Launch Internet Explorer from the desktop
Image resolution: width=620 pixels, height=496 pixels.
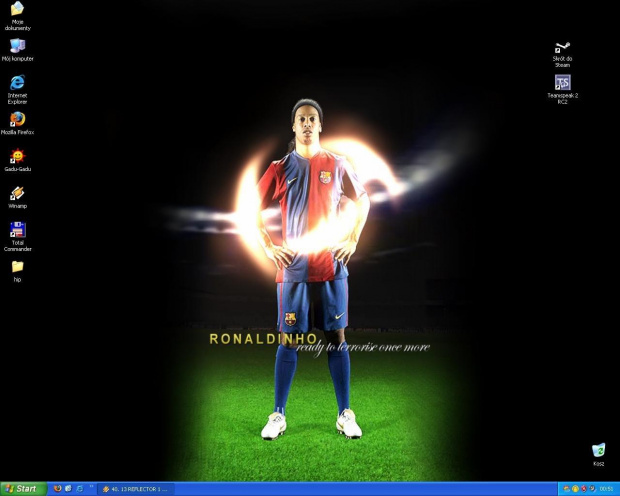pyautogui.click(x=17, y=89)
